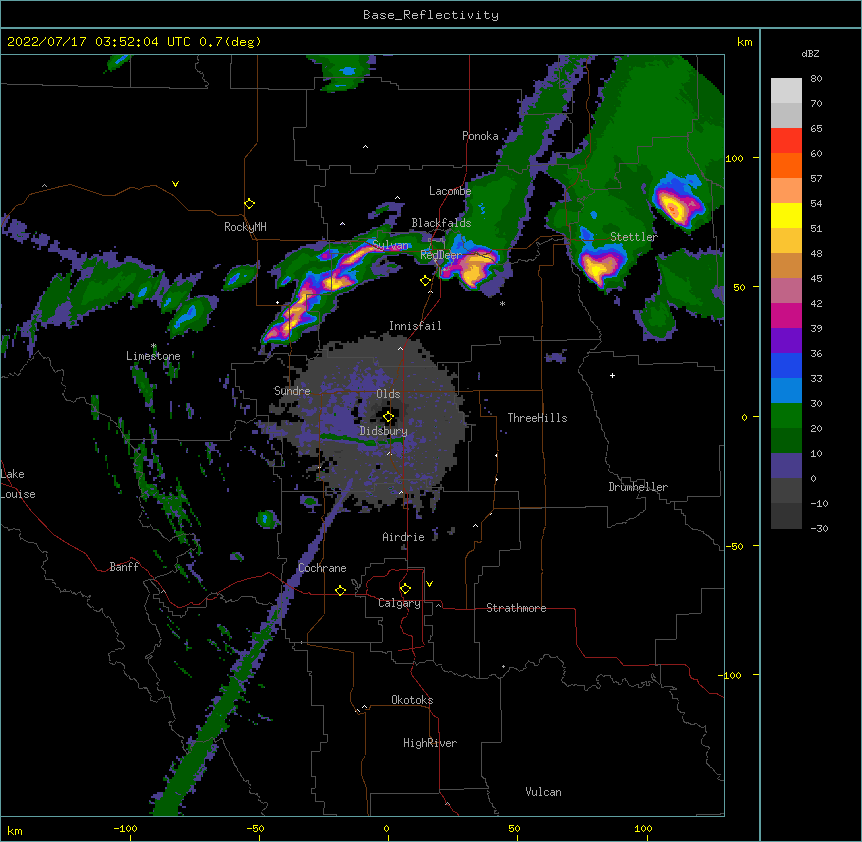
Task: Click the Okotoks city label
Action: coord(412,700)
